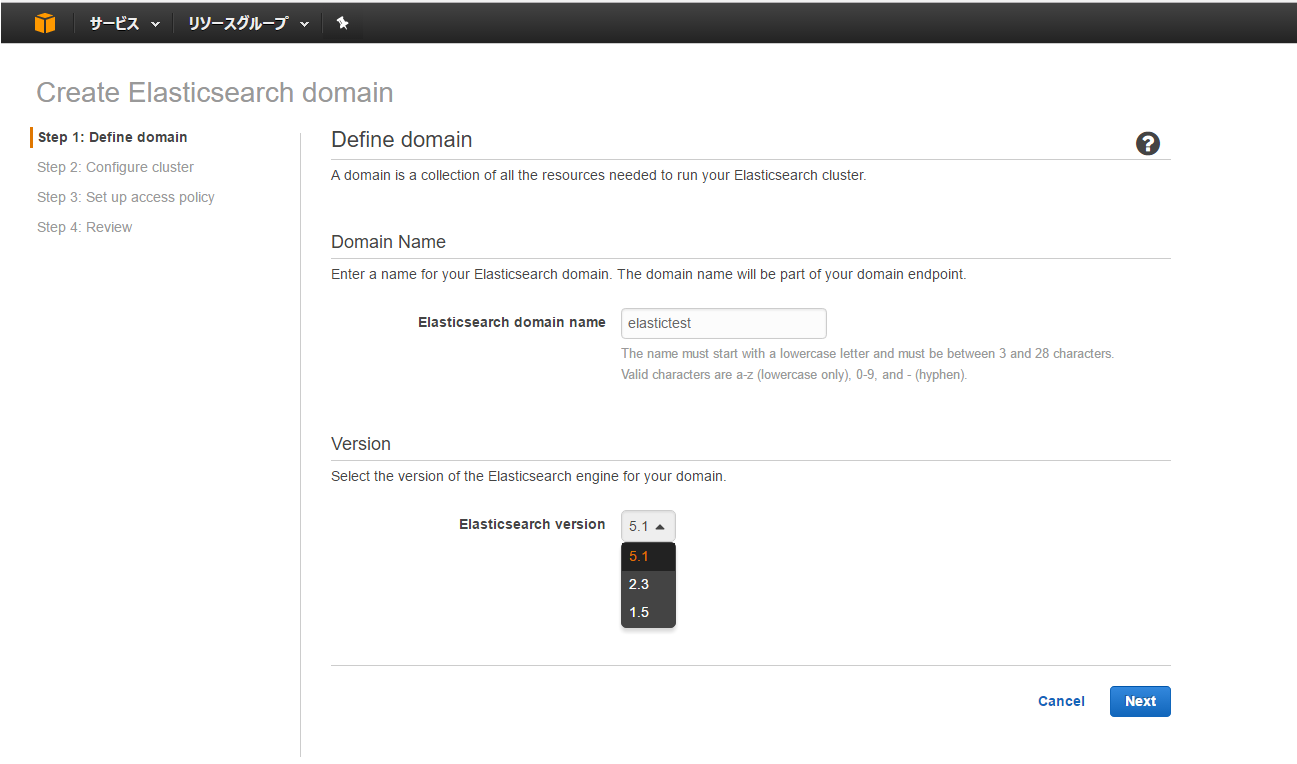Image resolution: width=1297 pixels, height=764 pixels.
Task: Go to Step 3: Set up access policy
Action: click(126, 197)
